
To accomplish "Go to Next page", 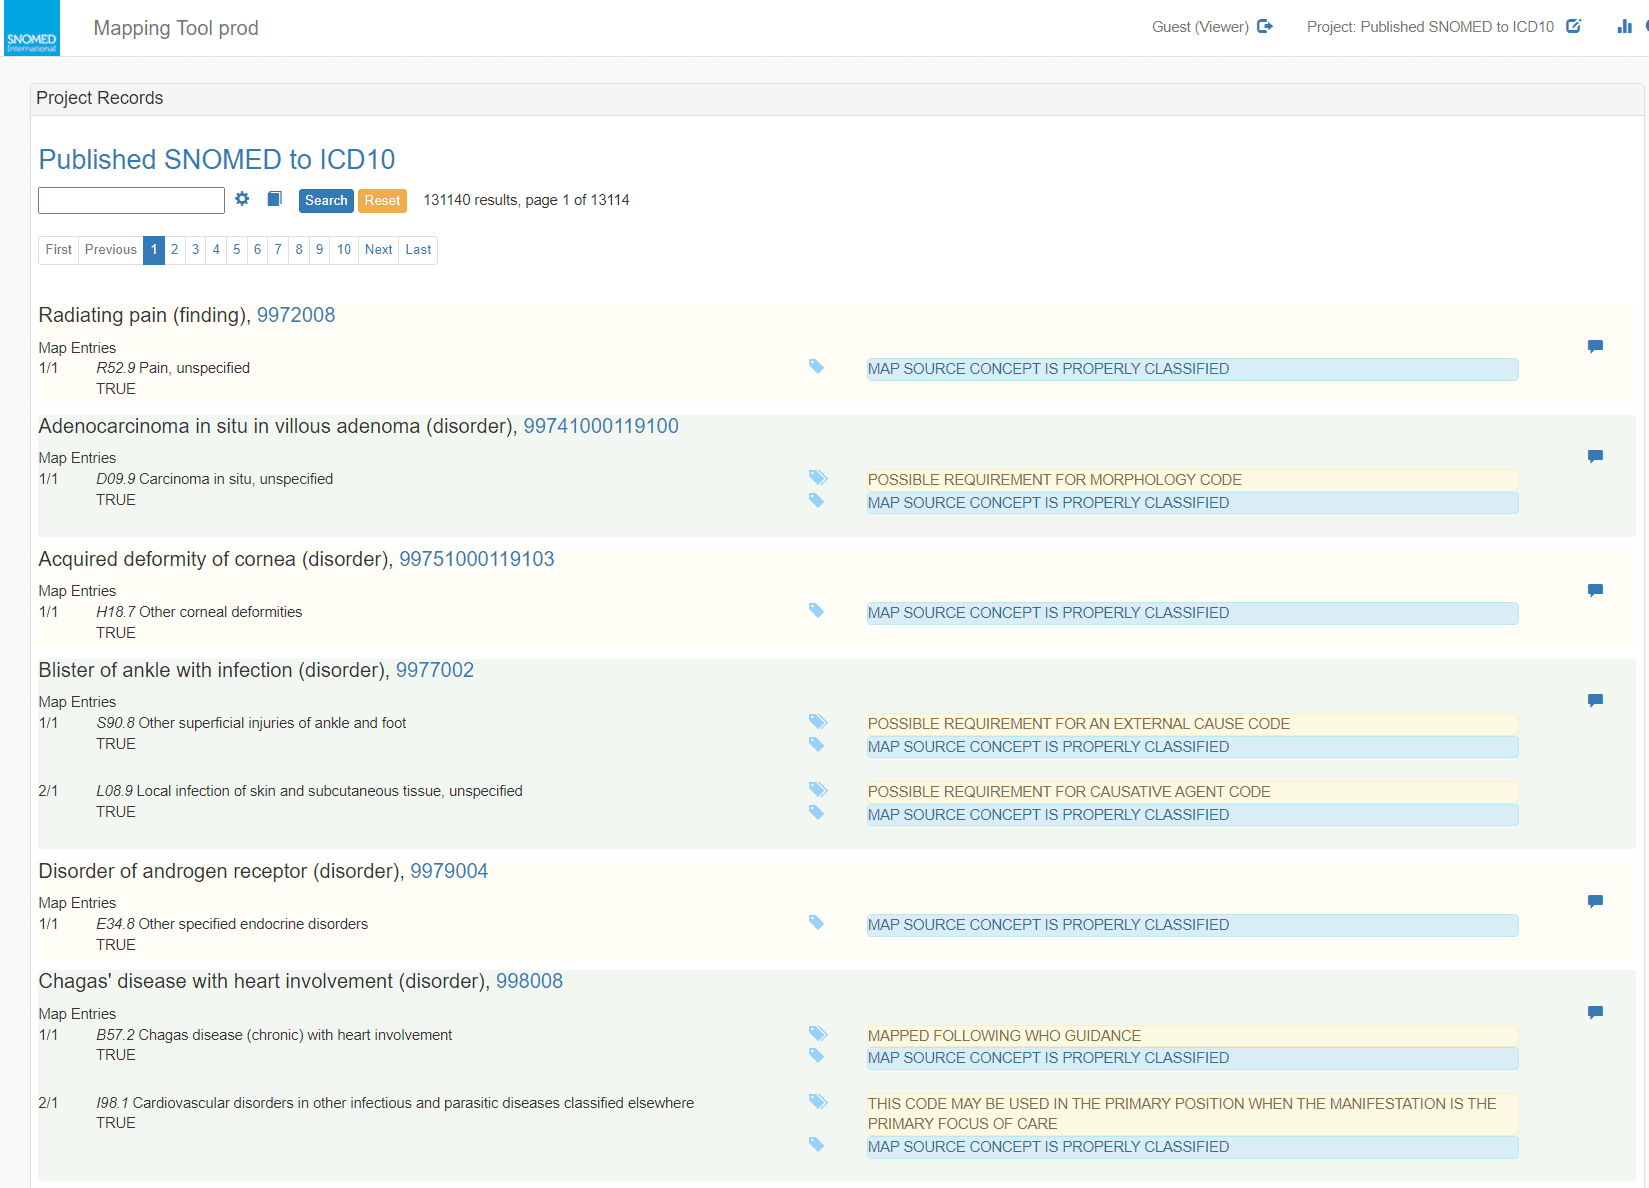I will 378,250.
